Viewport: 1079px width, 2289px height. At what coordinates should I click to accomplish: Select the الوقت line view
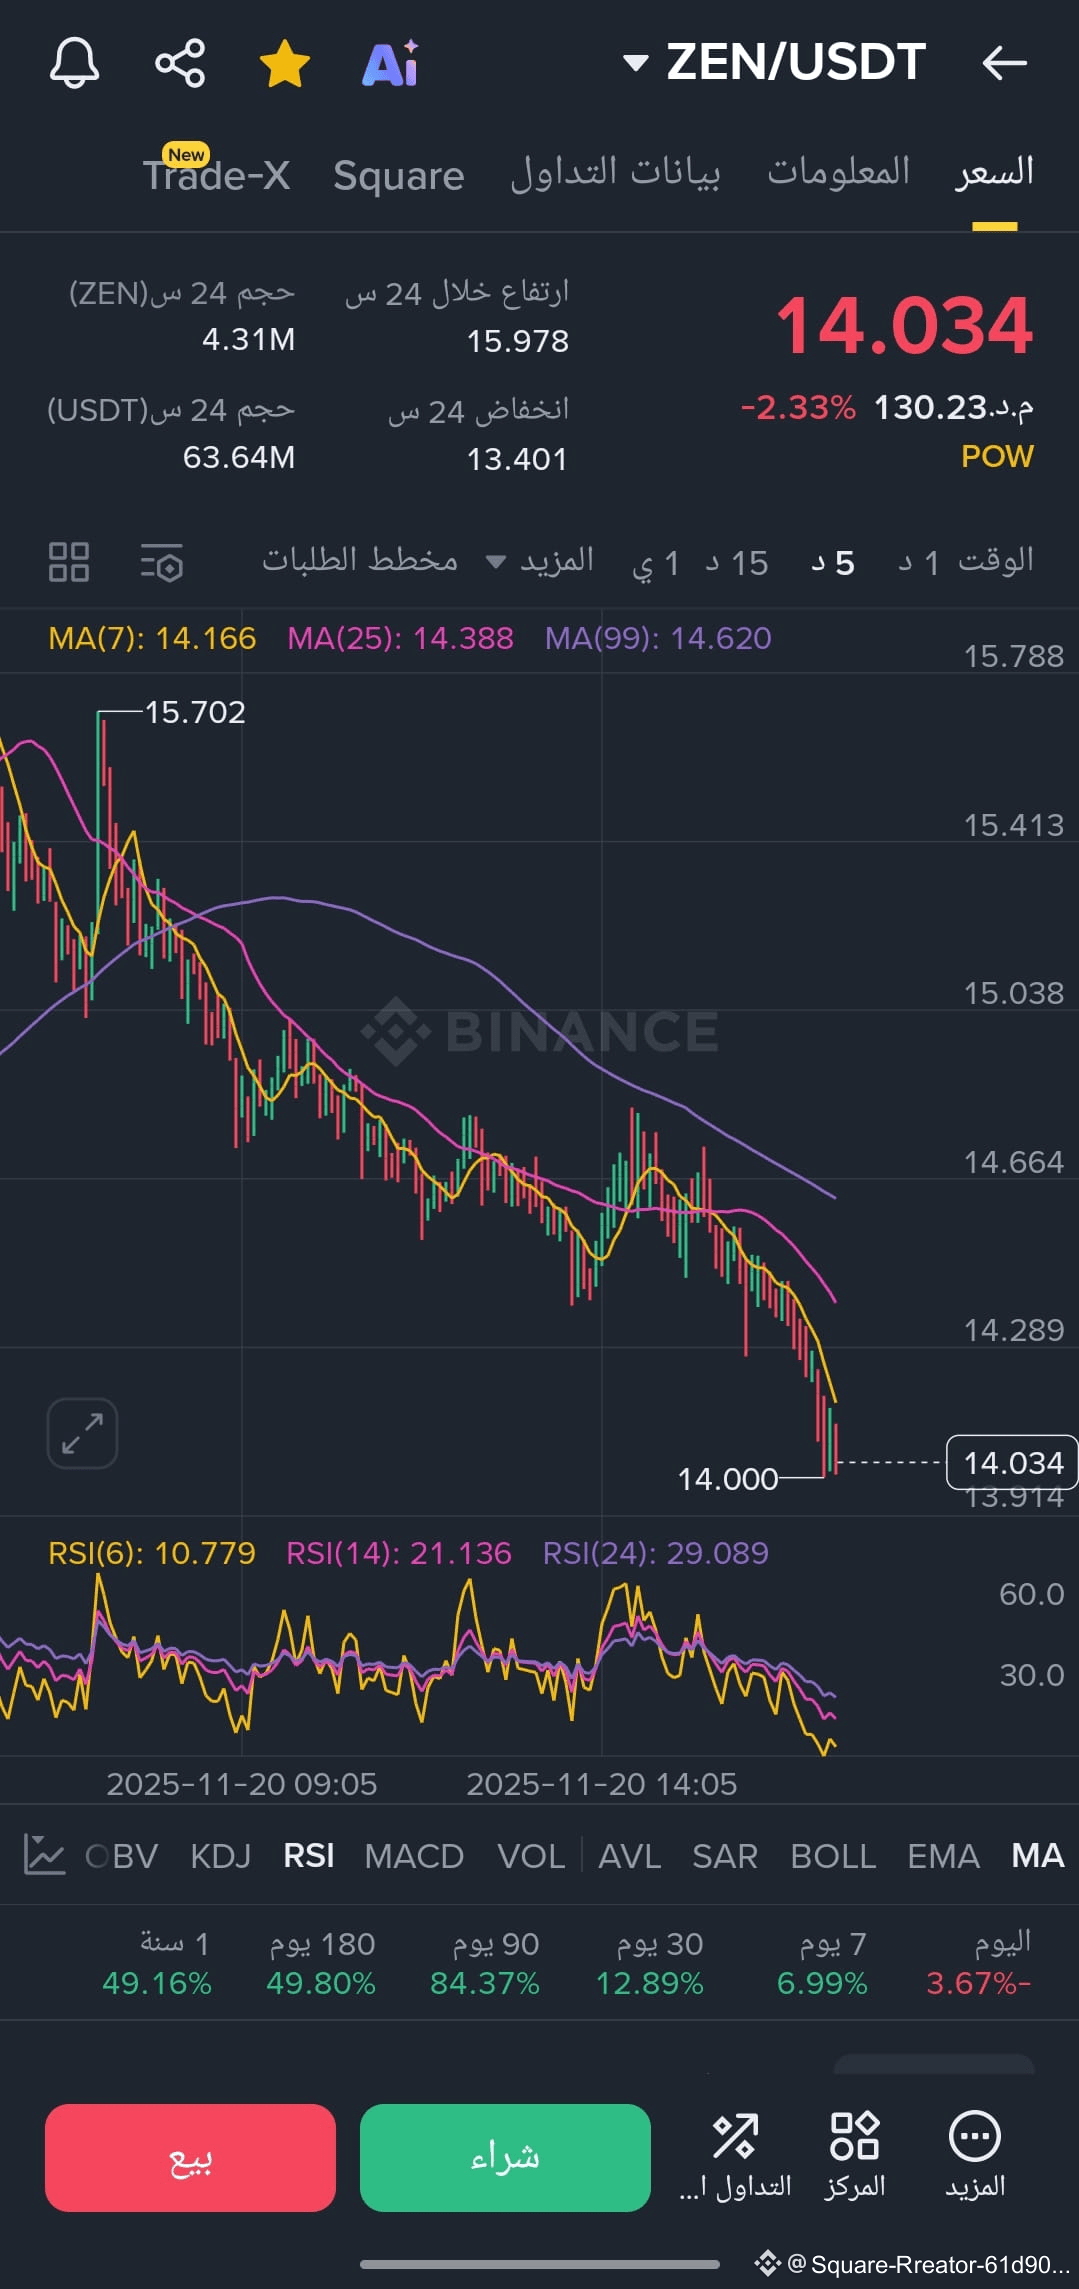tap(996, 560)
